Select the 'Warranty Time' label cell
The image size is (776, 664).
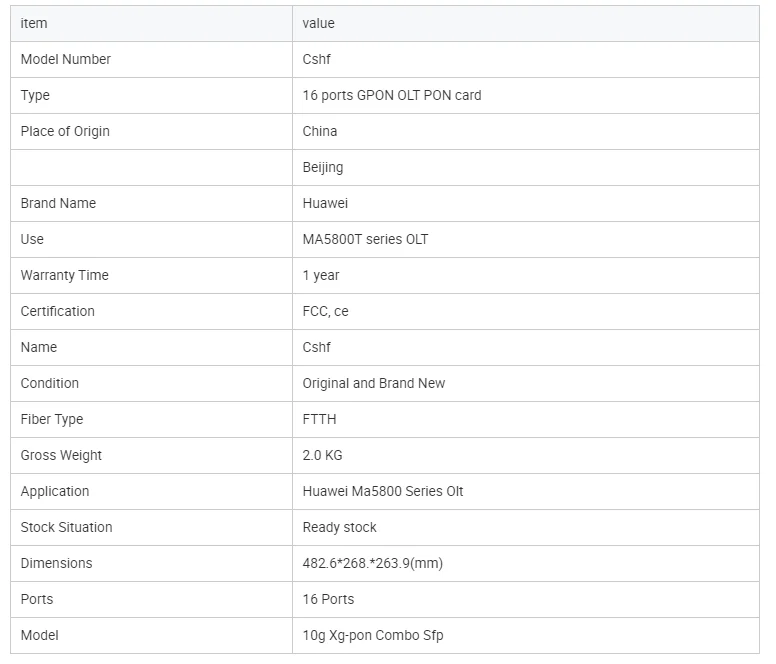(x=65, y=275)
